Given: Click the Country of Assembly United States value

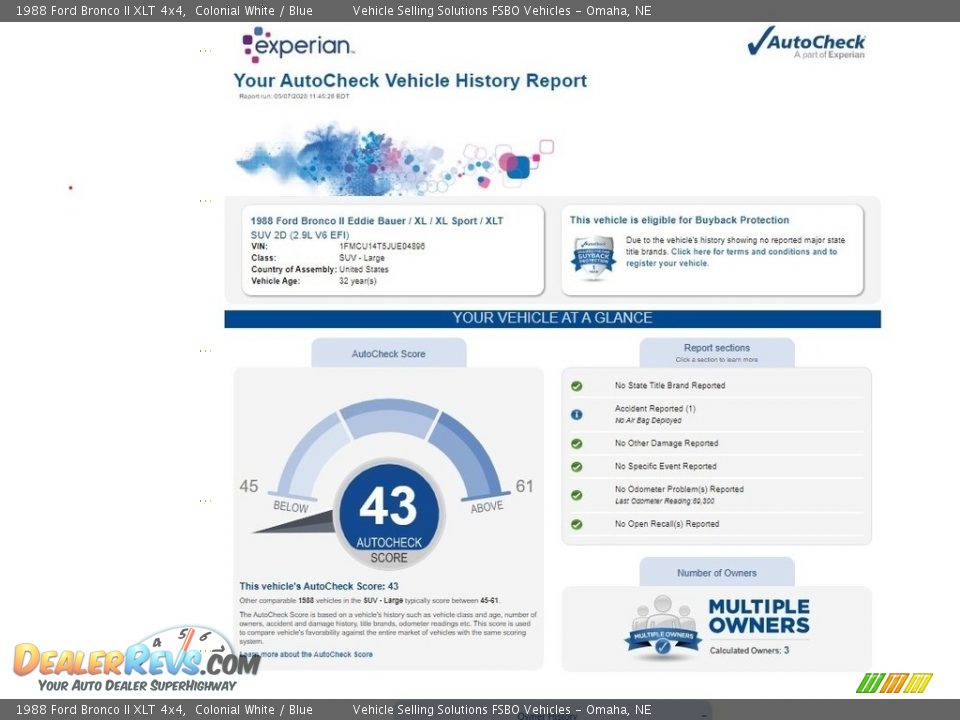Looking at the screenshot, I should 364,269.
